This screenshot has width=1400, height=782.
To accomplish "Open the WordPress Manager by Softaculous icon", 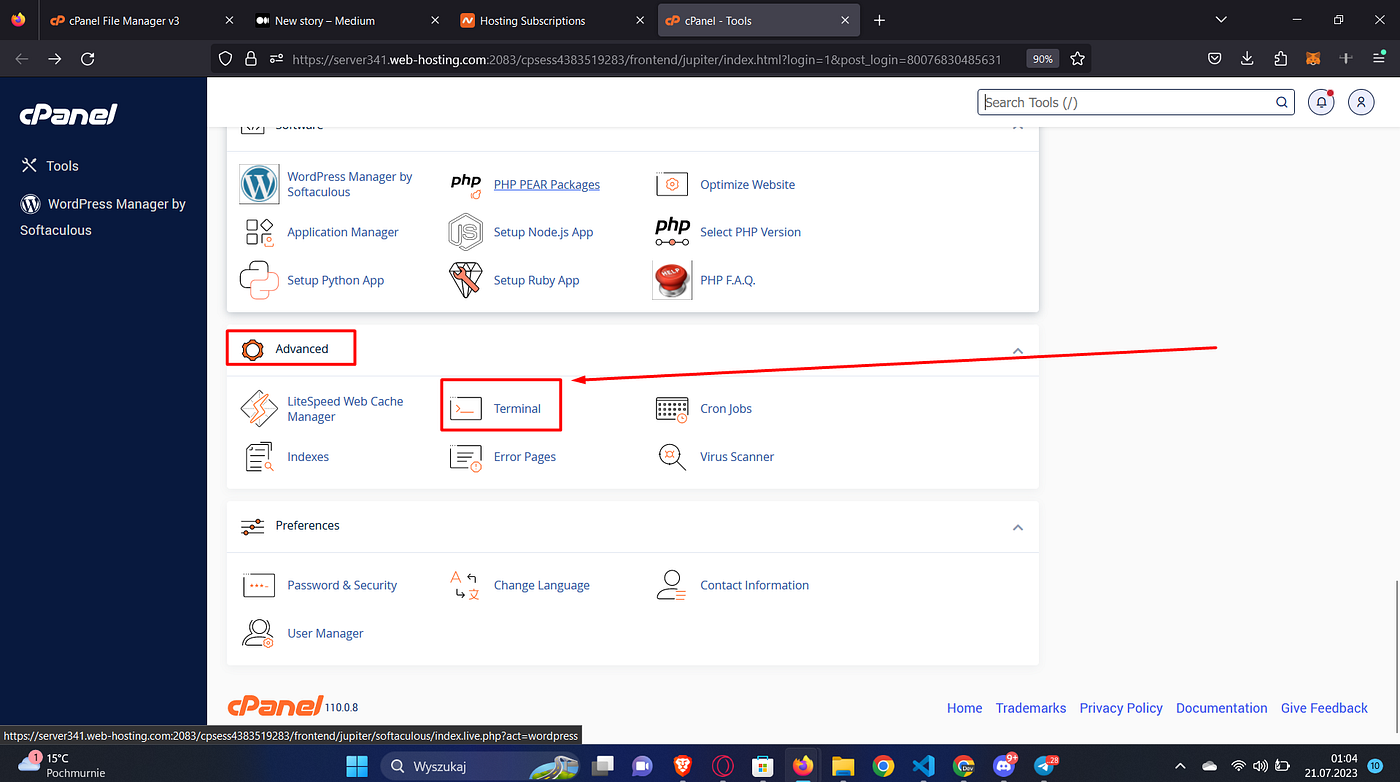I will click(x=259, y=184).
